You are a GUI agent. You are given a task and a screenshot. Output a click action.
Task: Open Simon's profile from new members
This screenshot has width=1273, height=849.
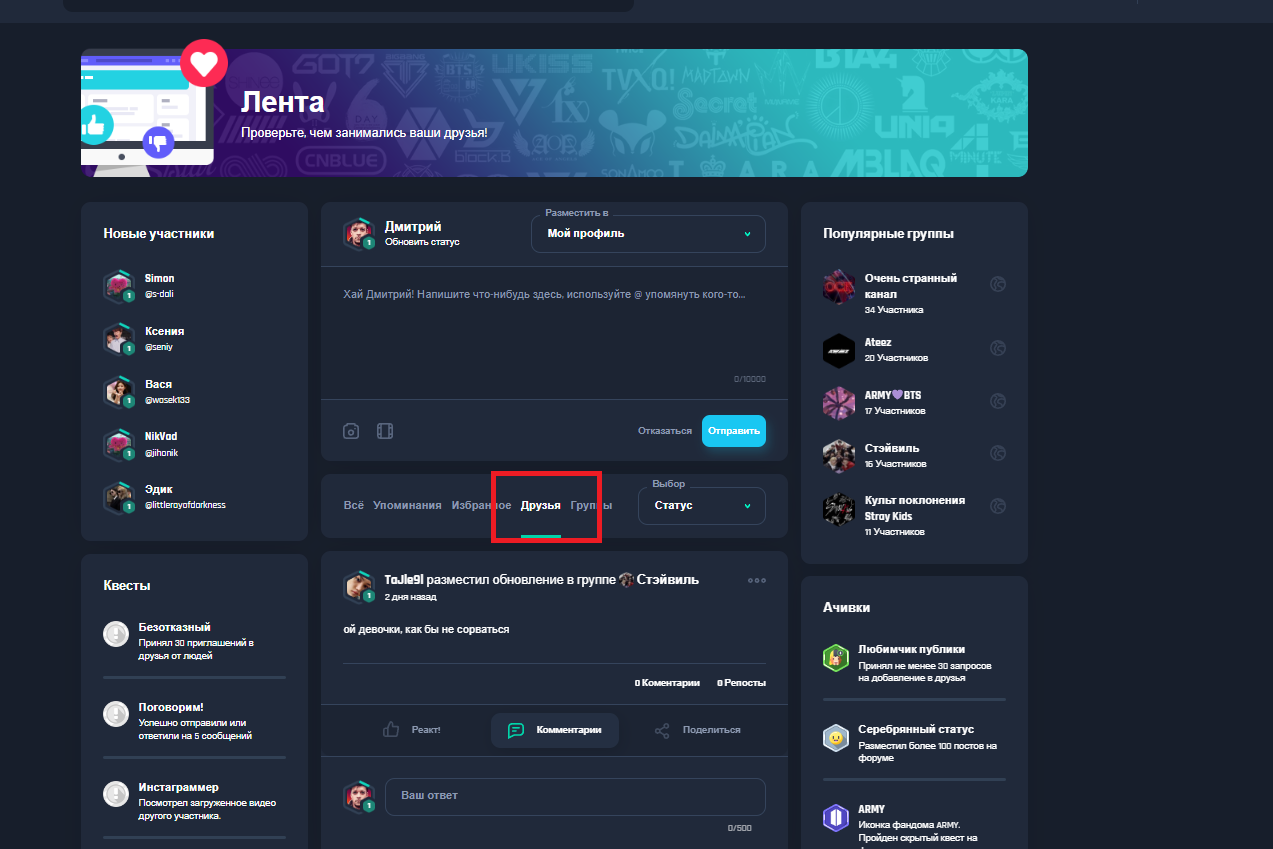pyautogui.click(x=159, y=279)
